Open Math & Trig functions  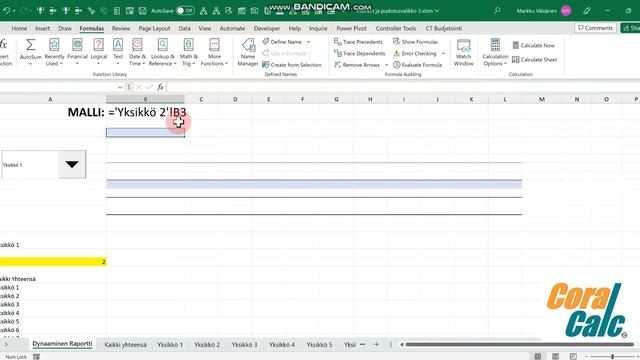click(x=189, y=52)
